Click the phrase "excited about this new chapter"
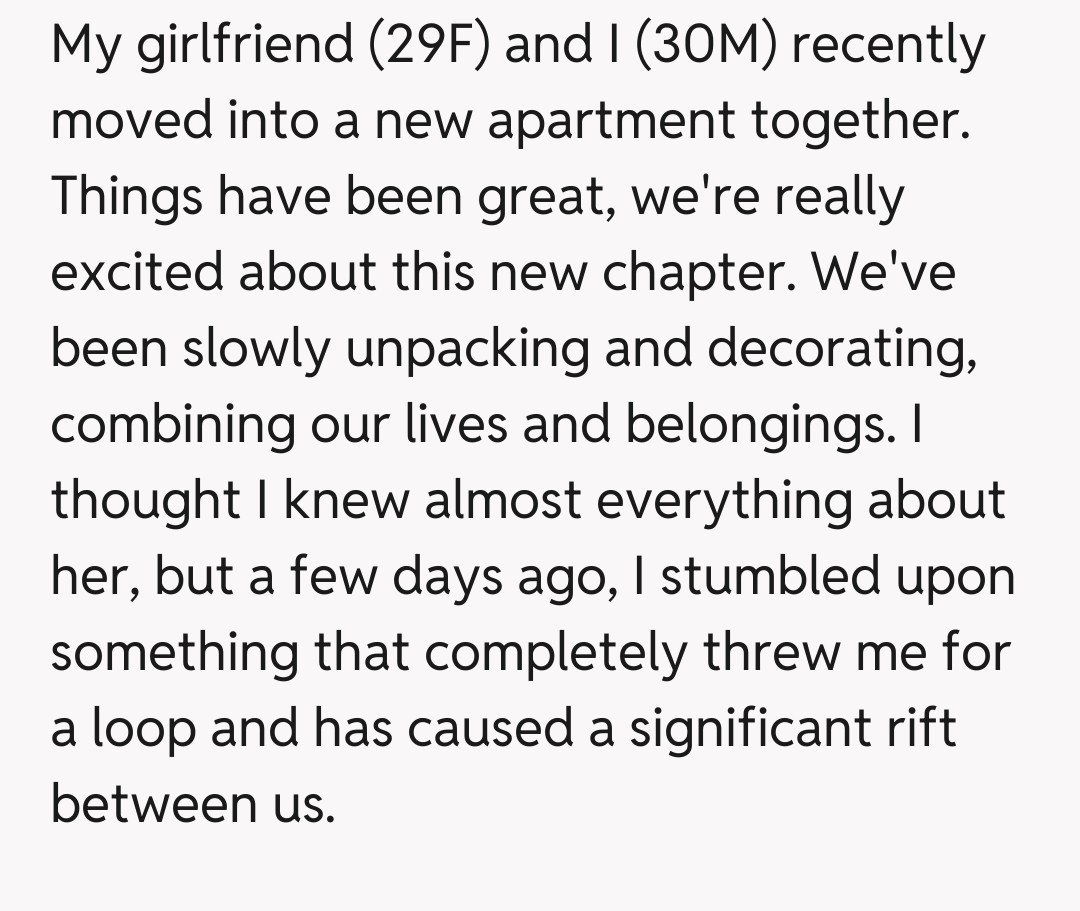Screen dimensions: 1080x911 [x=422, y=273]
